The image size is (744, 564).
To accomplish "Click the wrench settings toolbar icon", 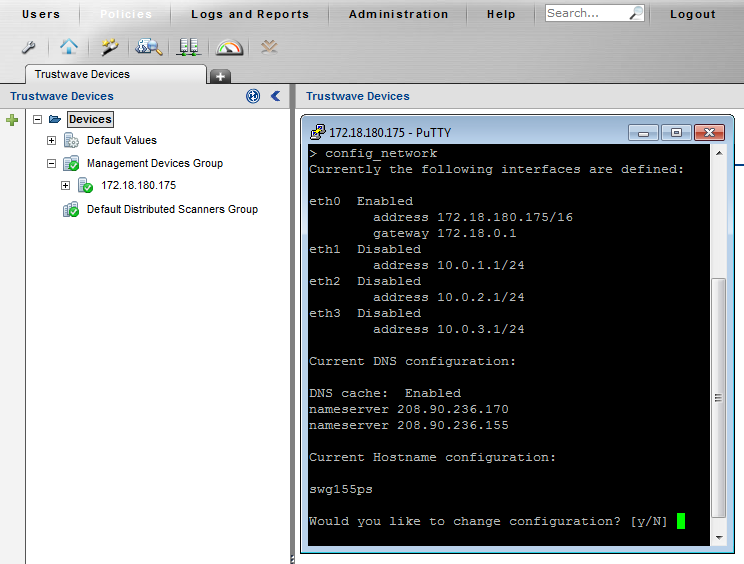I will coord(28,47).
